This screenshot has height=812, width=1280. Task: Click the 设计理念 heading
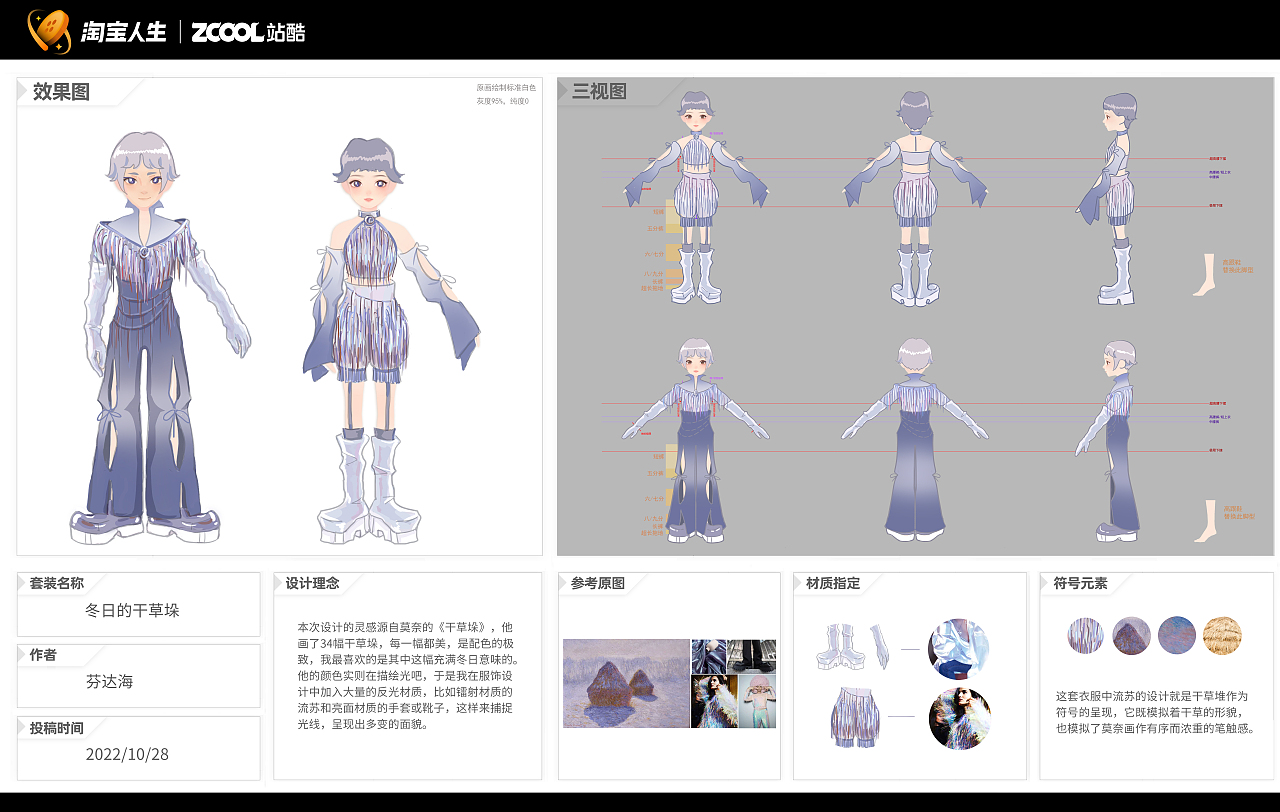point(312,583)
